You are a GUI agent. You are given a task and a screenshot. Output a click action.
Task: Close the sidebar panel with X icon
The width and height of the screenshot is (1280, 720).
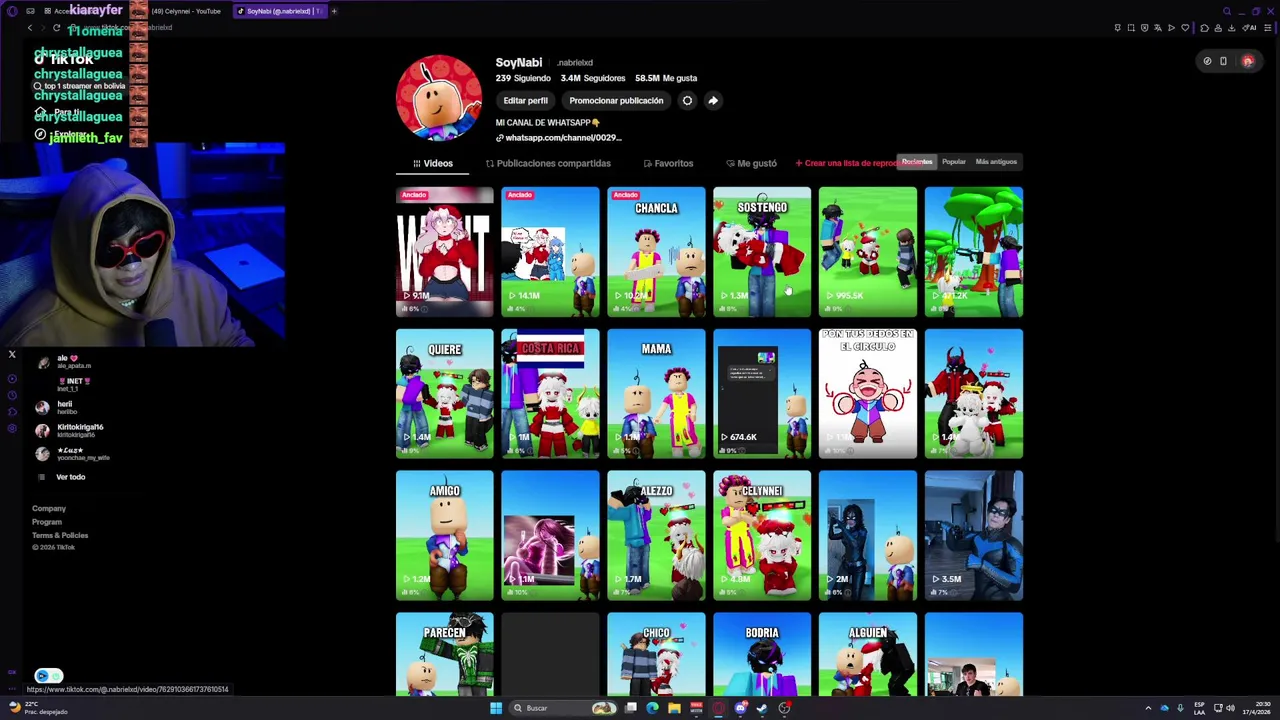click(12, 354)
